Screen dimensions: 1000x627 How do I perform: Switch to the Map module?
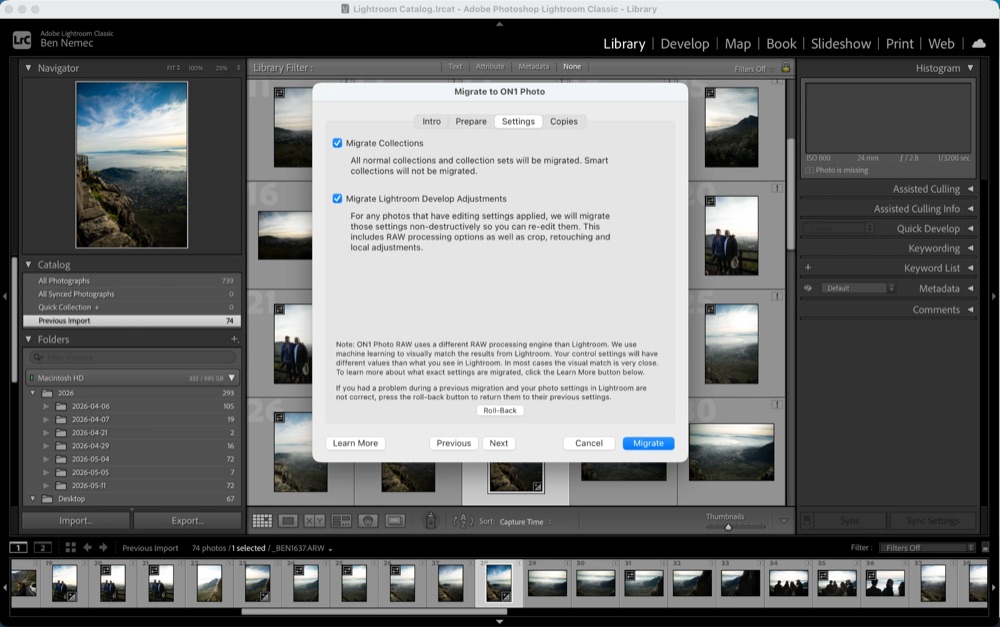[x=737, y=43]
